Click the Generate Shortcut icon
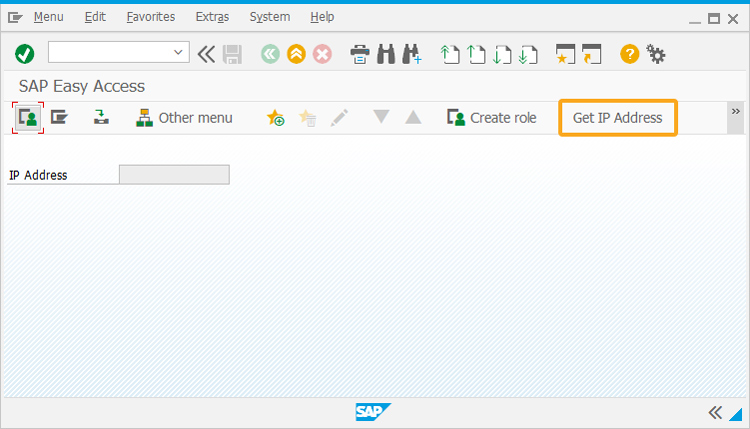The height and width of the screenshot is (429, 750). point(592,54)
